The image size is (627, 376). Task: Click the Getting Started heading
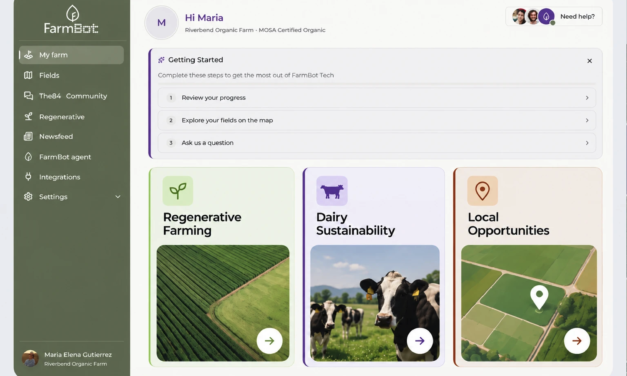pyautogui.click(x=196, y=60)
